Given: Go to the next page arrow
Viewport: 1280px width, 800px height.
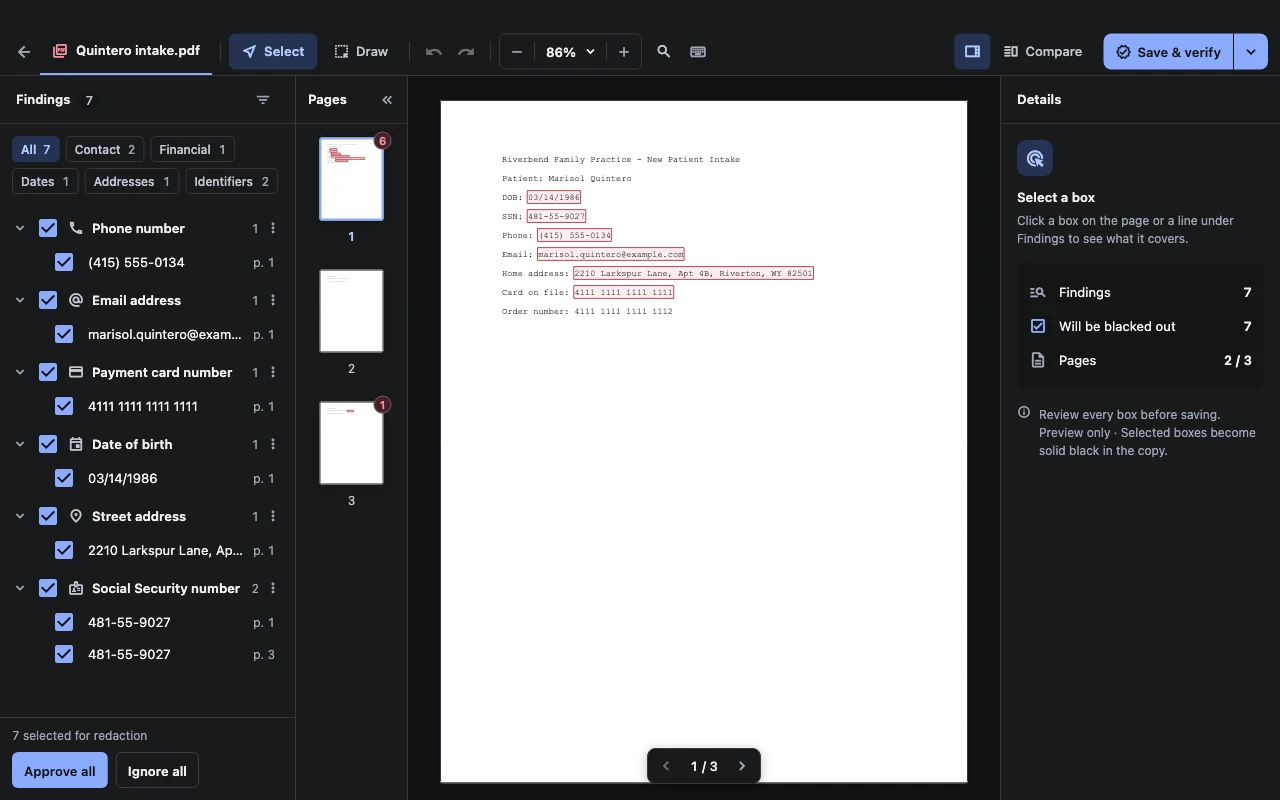Looking at the screenshot, I should coord(742,766).
